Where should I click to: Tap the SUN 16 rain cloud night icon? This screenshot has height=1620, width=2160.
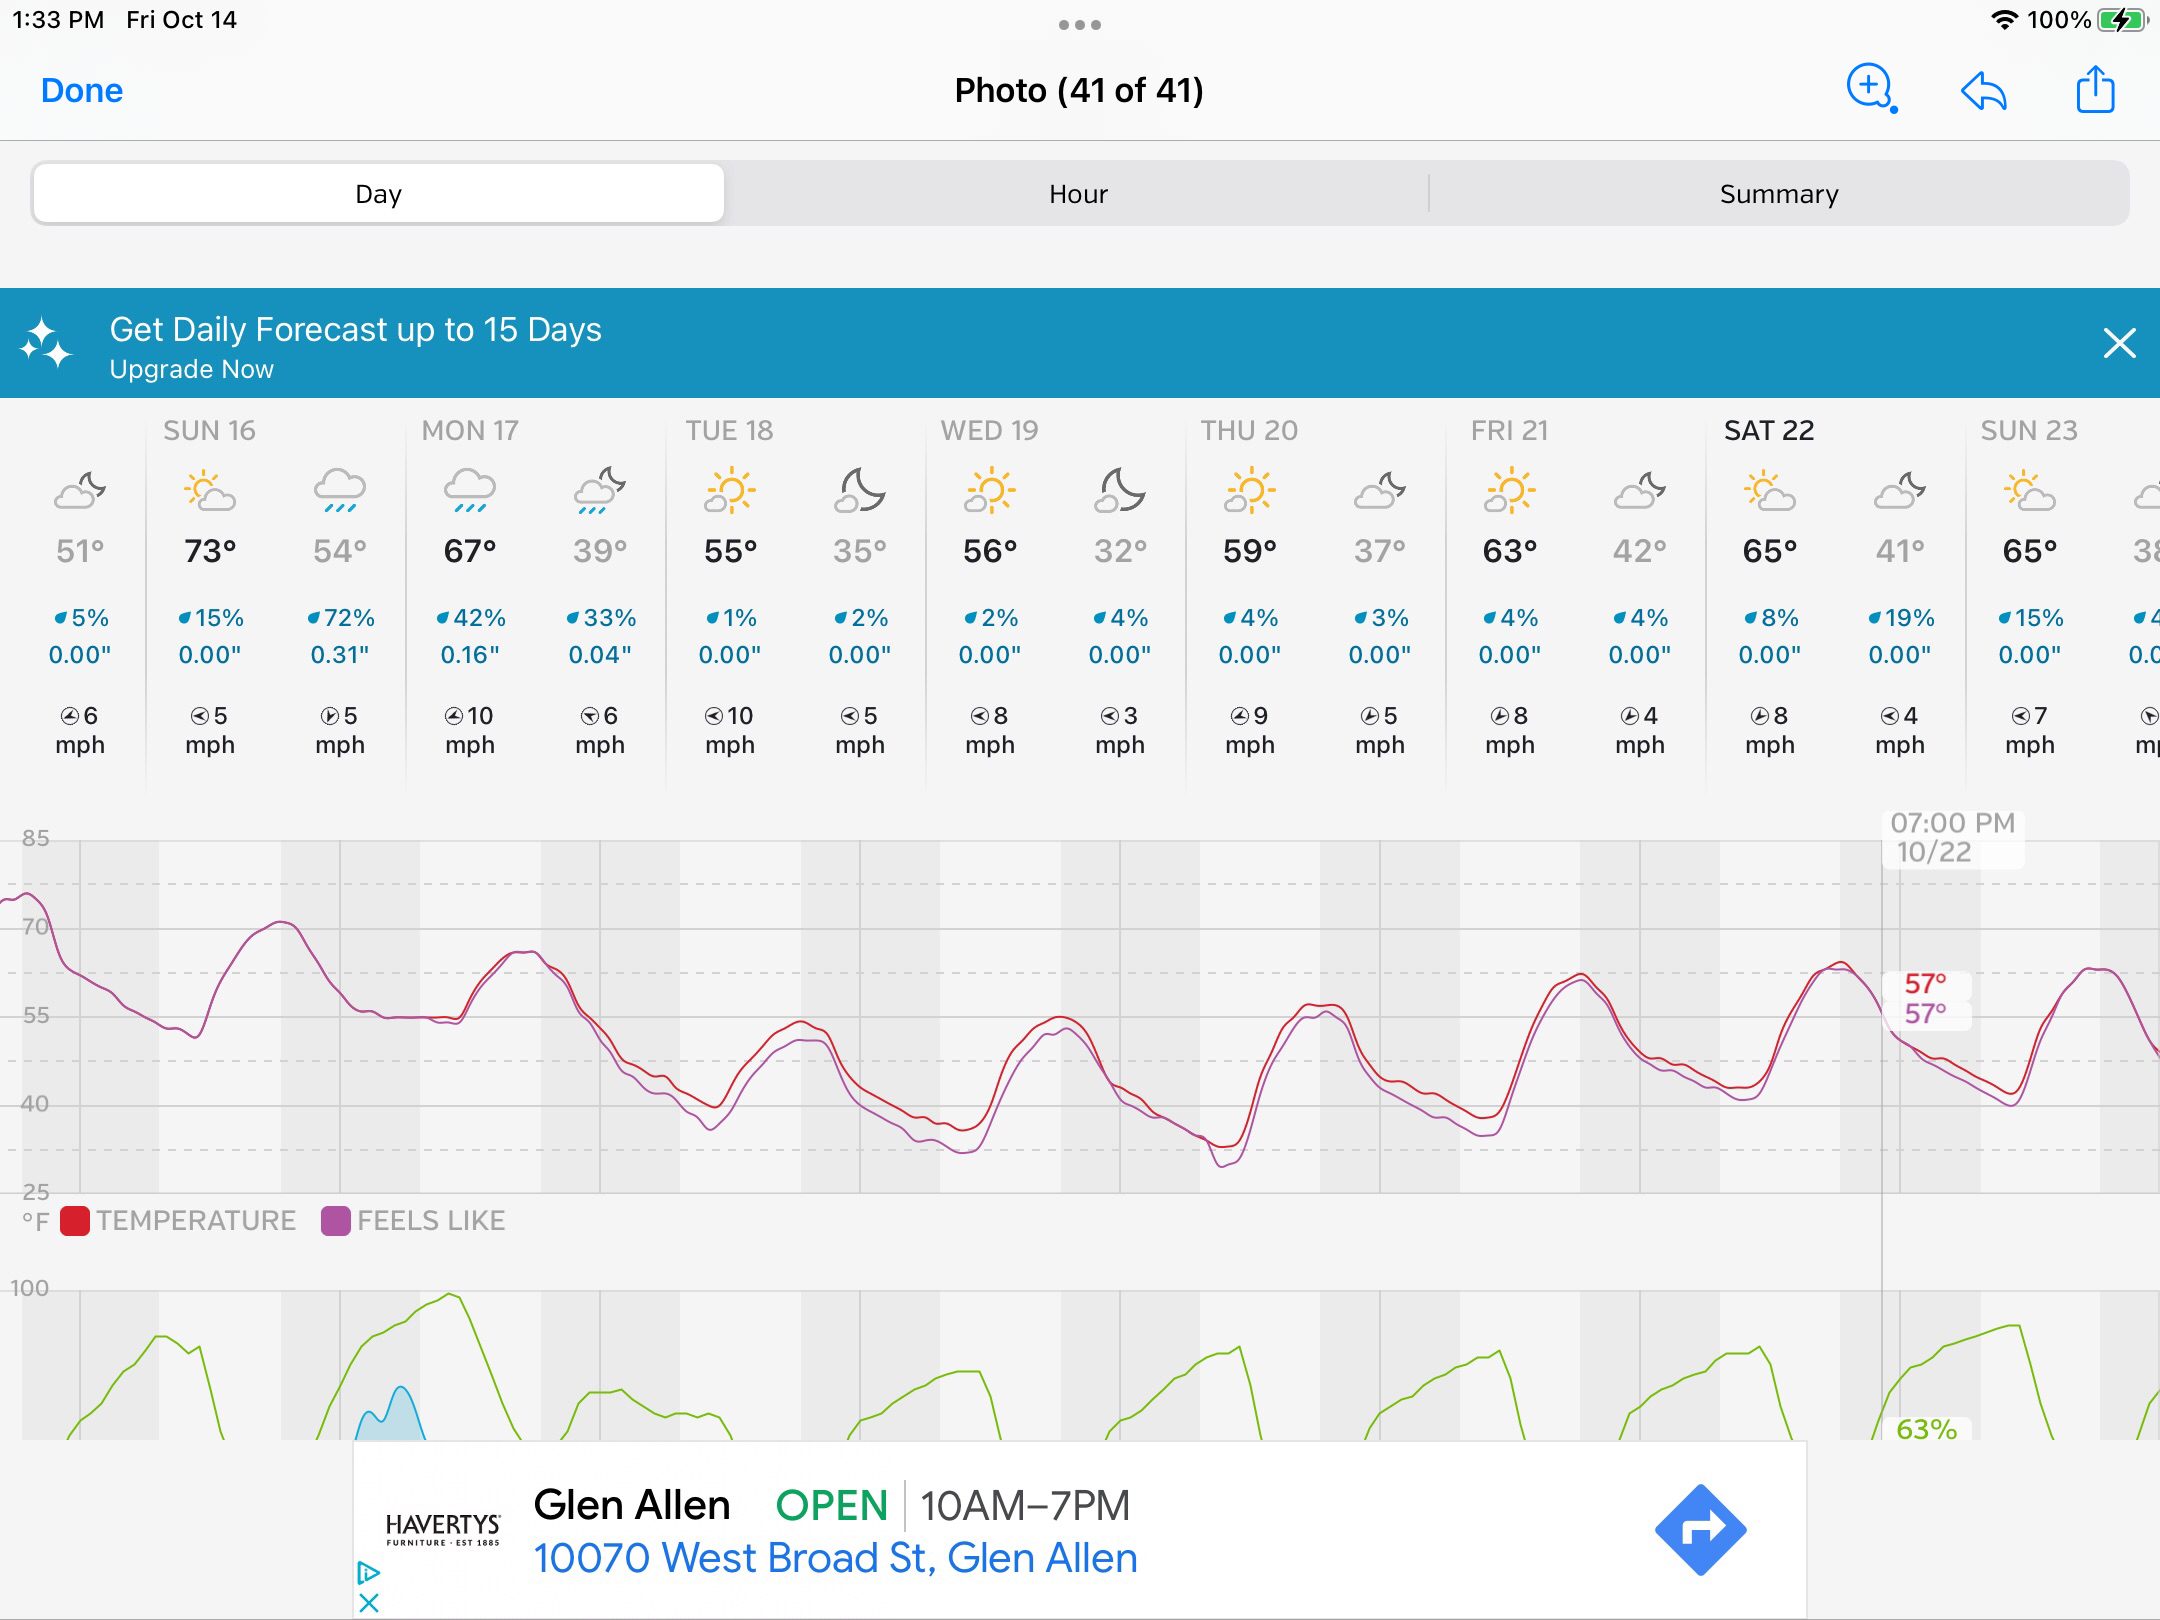(339, 491)
